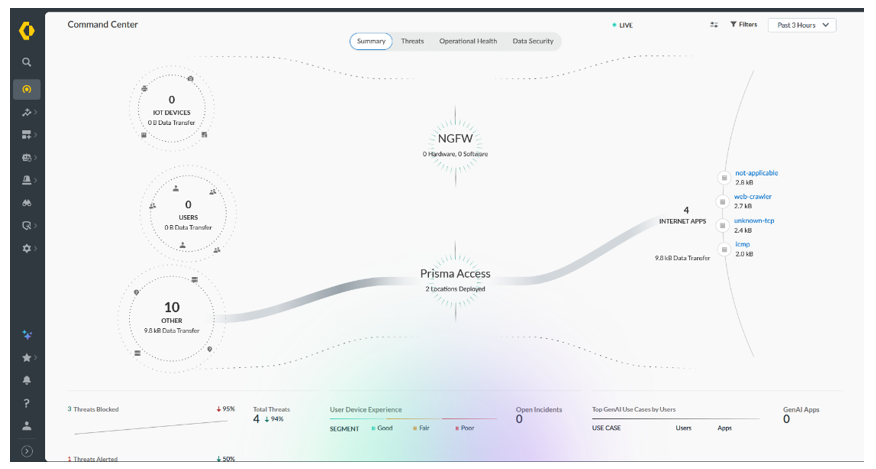876x469 pixels.
Task: Click the not-applicable app link
Action: [x=756, y=173]
